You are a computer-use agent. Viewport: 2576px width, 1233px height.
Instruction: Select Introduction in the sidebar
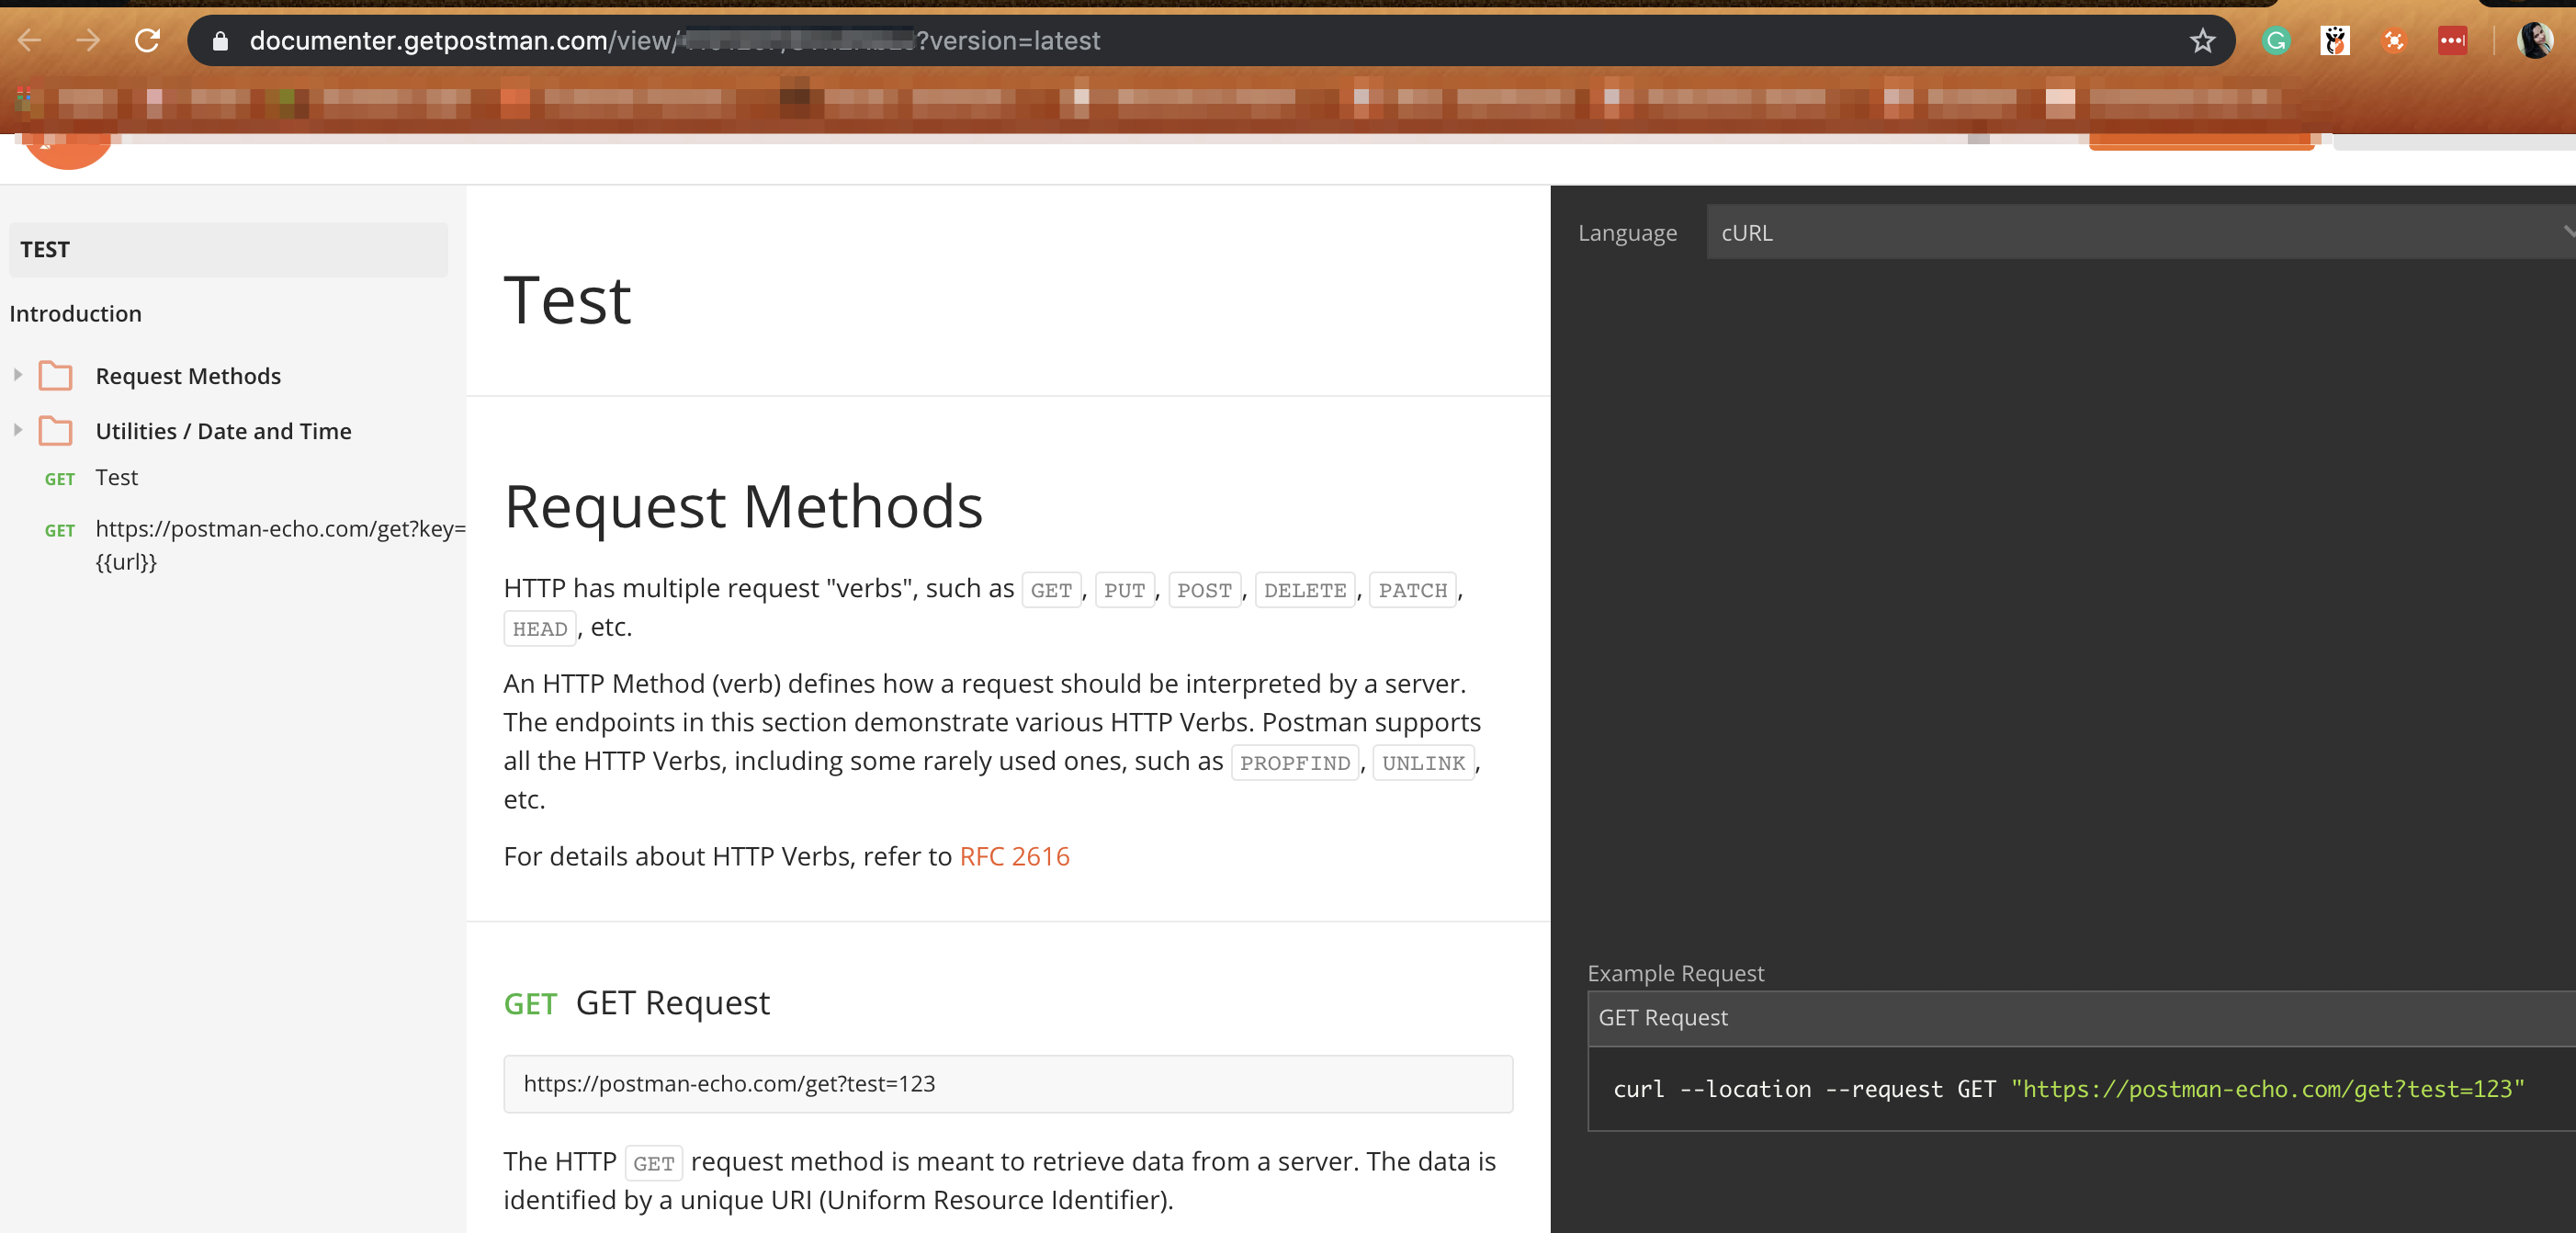pos(75,314)
